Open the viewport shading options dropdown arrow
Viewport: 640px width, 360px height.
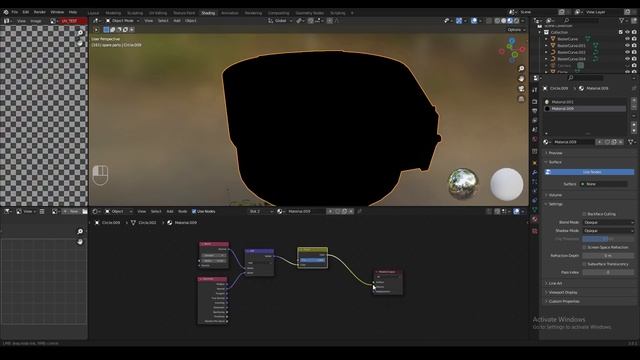click(x=523, y=20)
